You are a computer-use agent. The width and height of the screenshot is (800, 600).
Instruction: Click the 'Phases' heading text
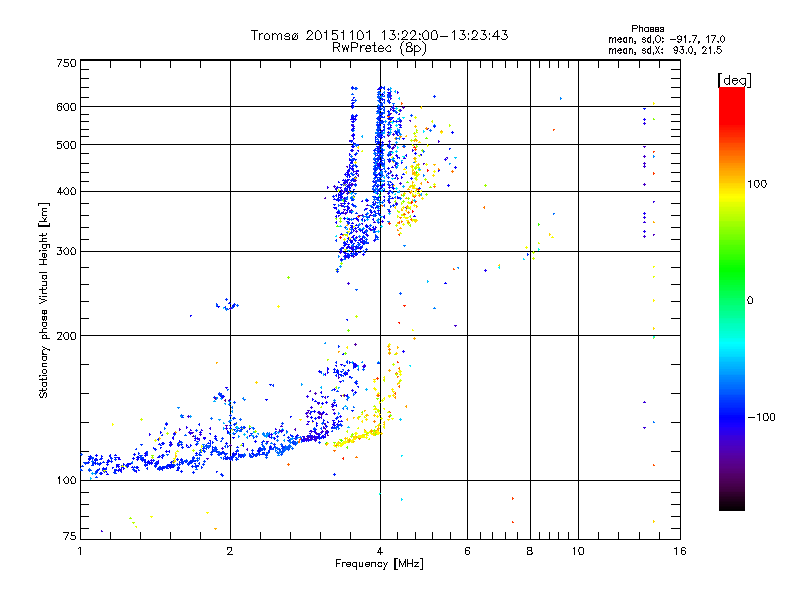click(647, 29)
